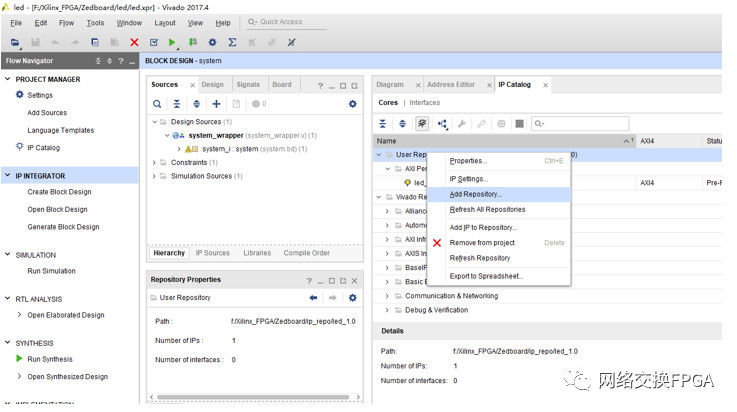The width and height of the screenshot is (737, 412).
Task: Click the Copy toolbar icon
Action: click(x=95, y=42)
